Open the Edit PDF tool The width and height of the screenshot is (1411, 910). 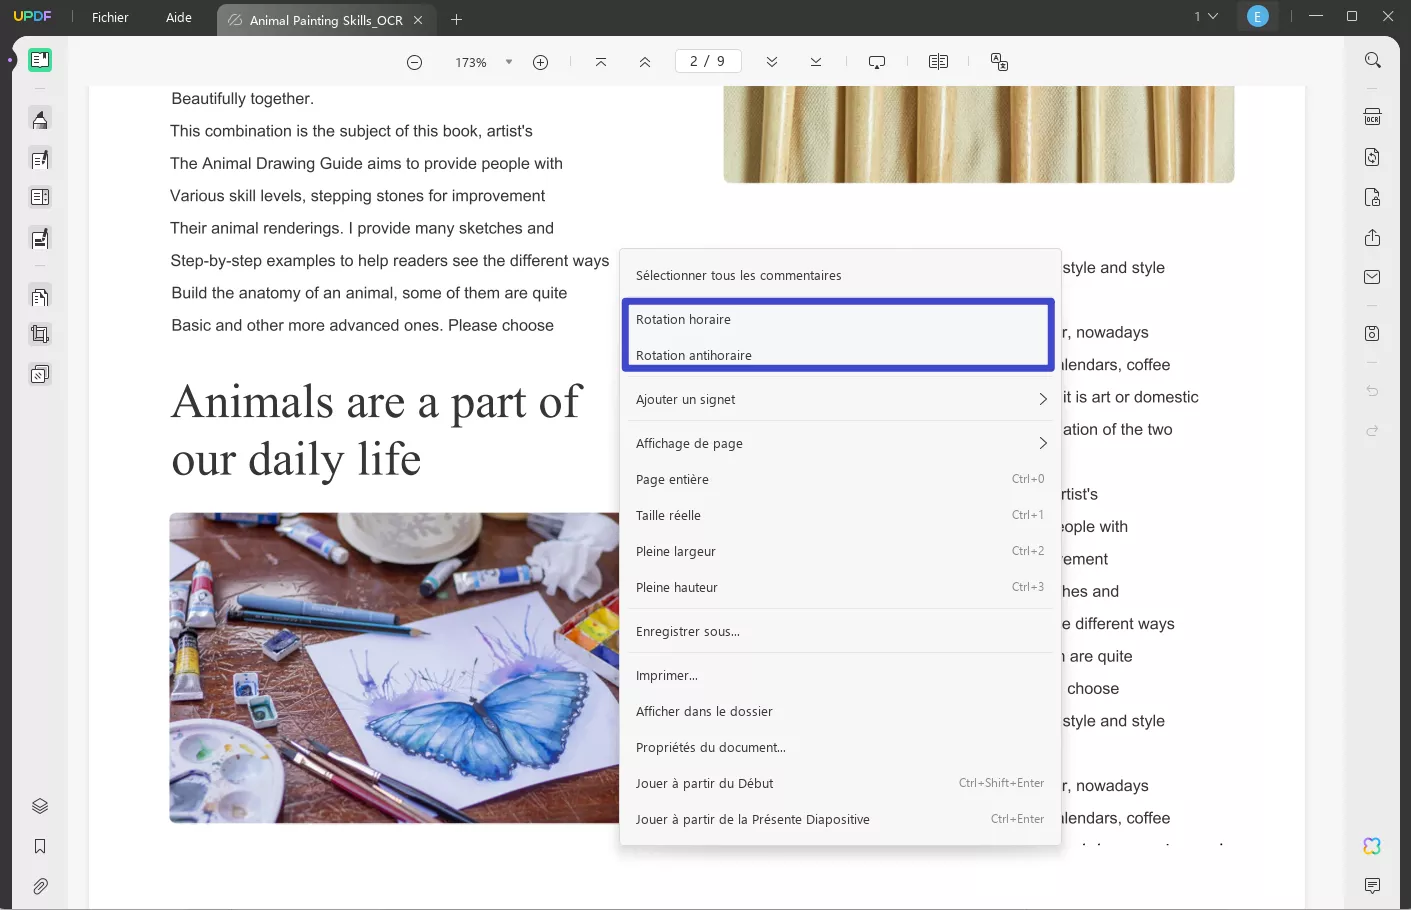pos(40,159)
